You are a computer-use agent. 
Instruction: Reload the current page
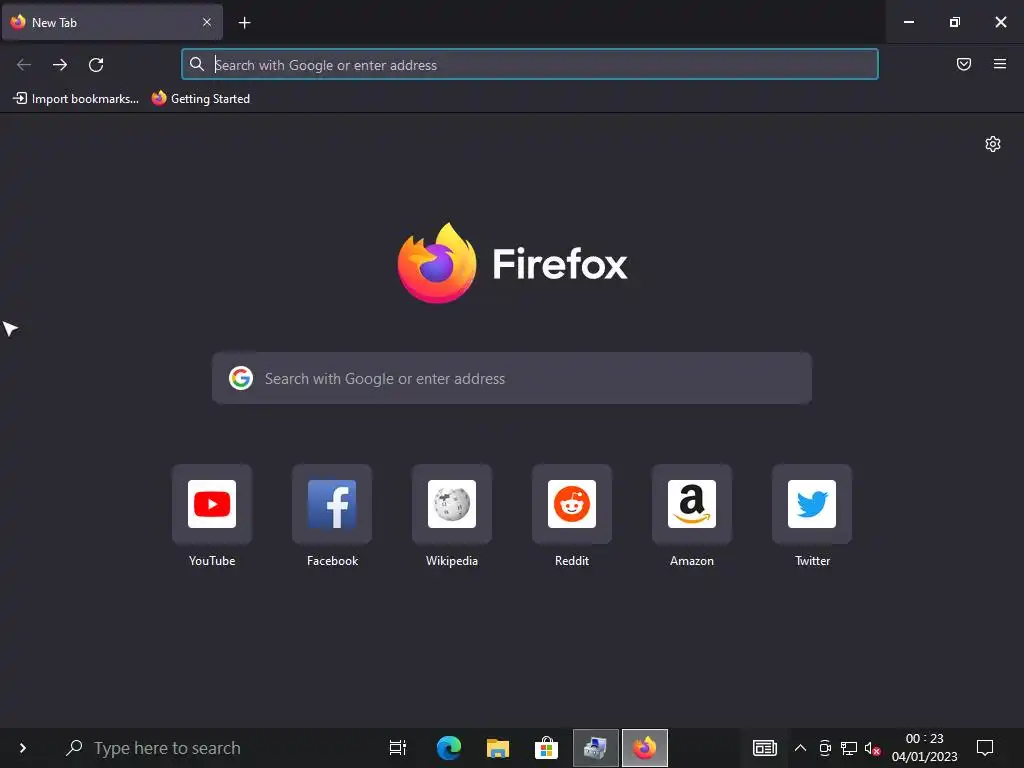point(96,65)
